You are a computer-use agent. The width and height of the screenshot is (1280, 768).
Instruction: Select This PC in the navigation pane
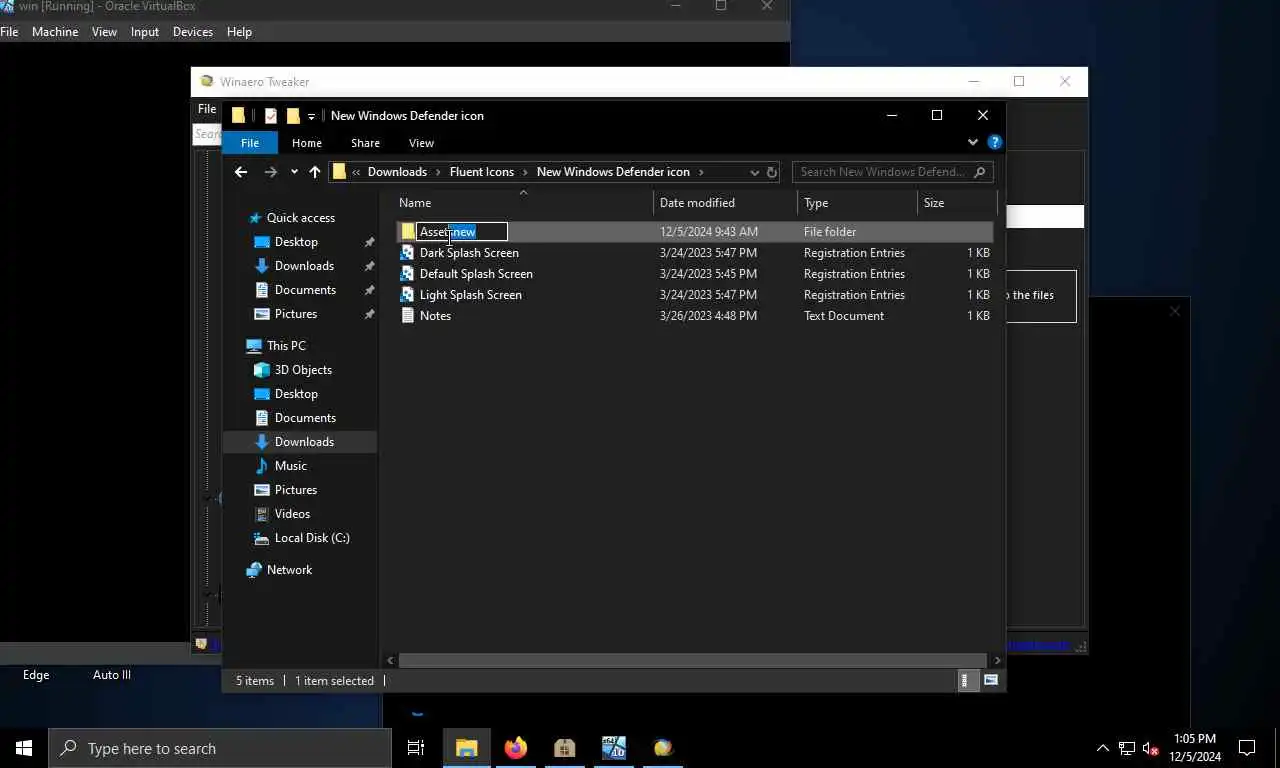286,346
